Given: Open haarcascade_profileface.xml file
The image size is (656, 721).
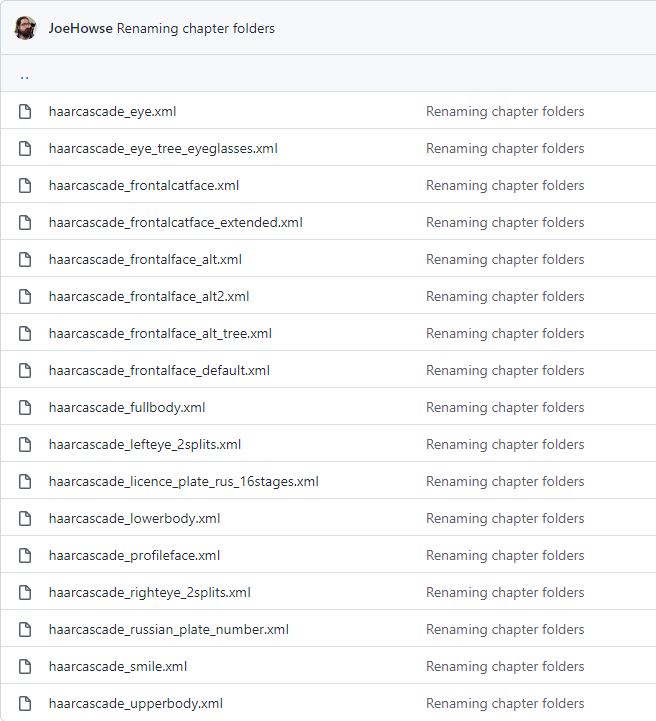Looking at the screenshot, I should pyautogui.click(x=135, y=555).
